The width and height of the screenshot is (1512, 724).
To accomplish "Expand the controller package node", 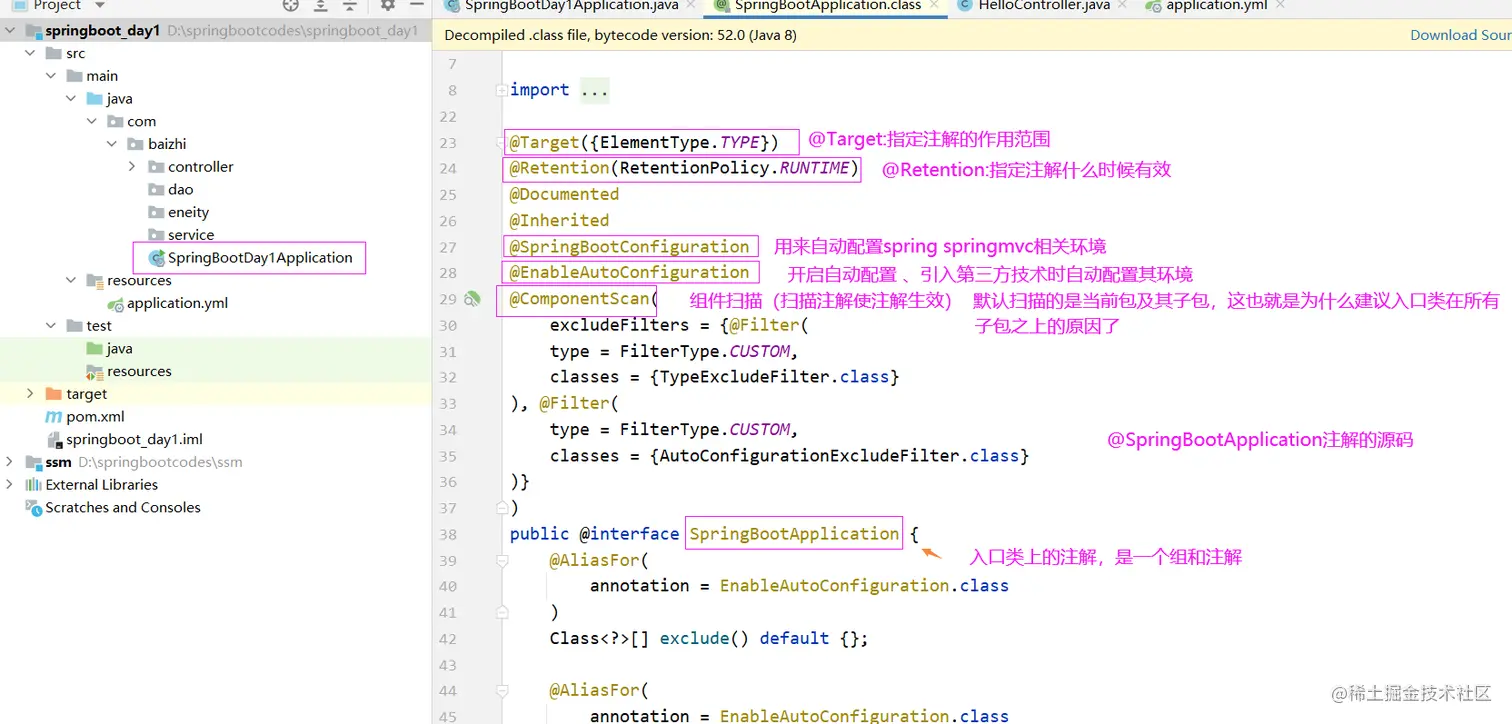I will click(132, 167).
